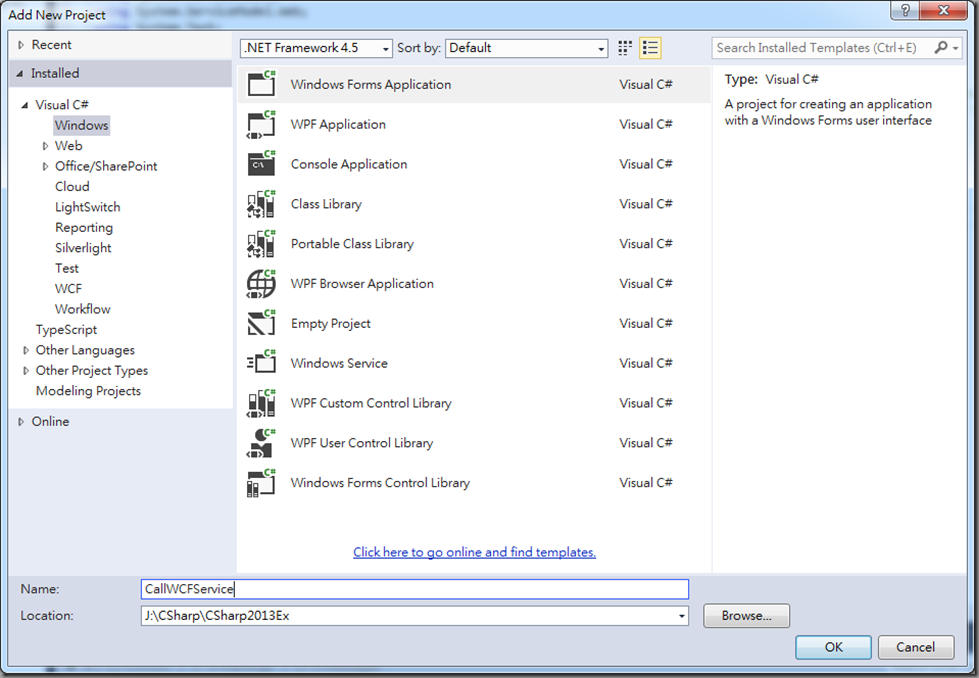Viewport: 979px width, 678px height.
Task: Expand the Office/SharePoint node
Action: tap(45, 167)
